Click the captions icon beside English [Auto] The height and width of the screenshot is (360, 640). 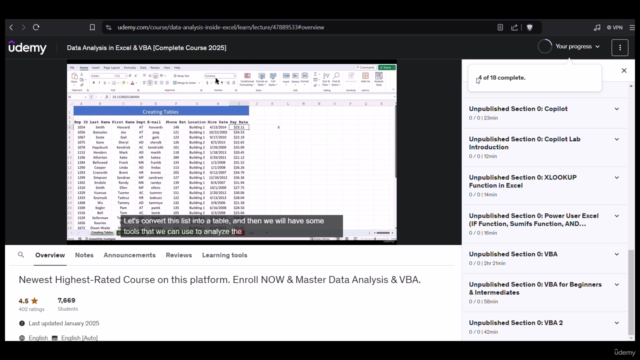(55, 338)
